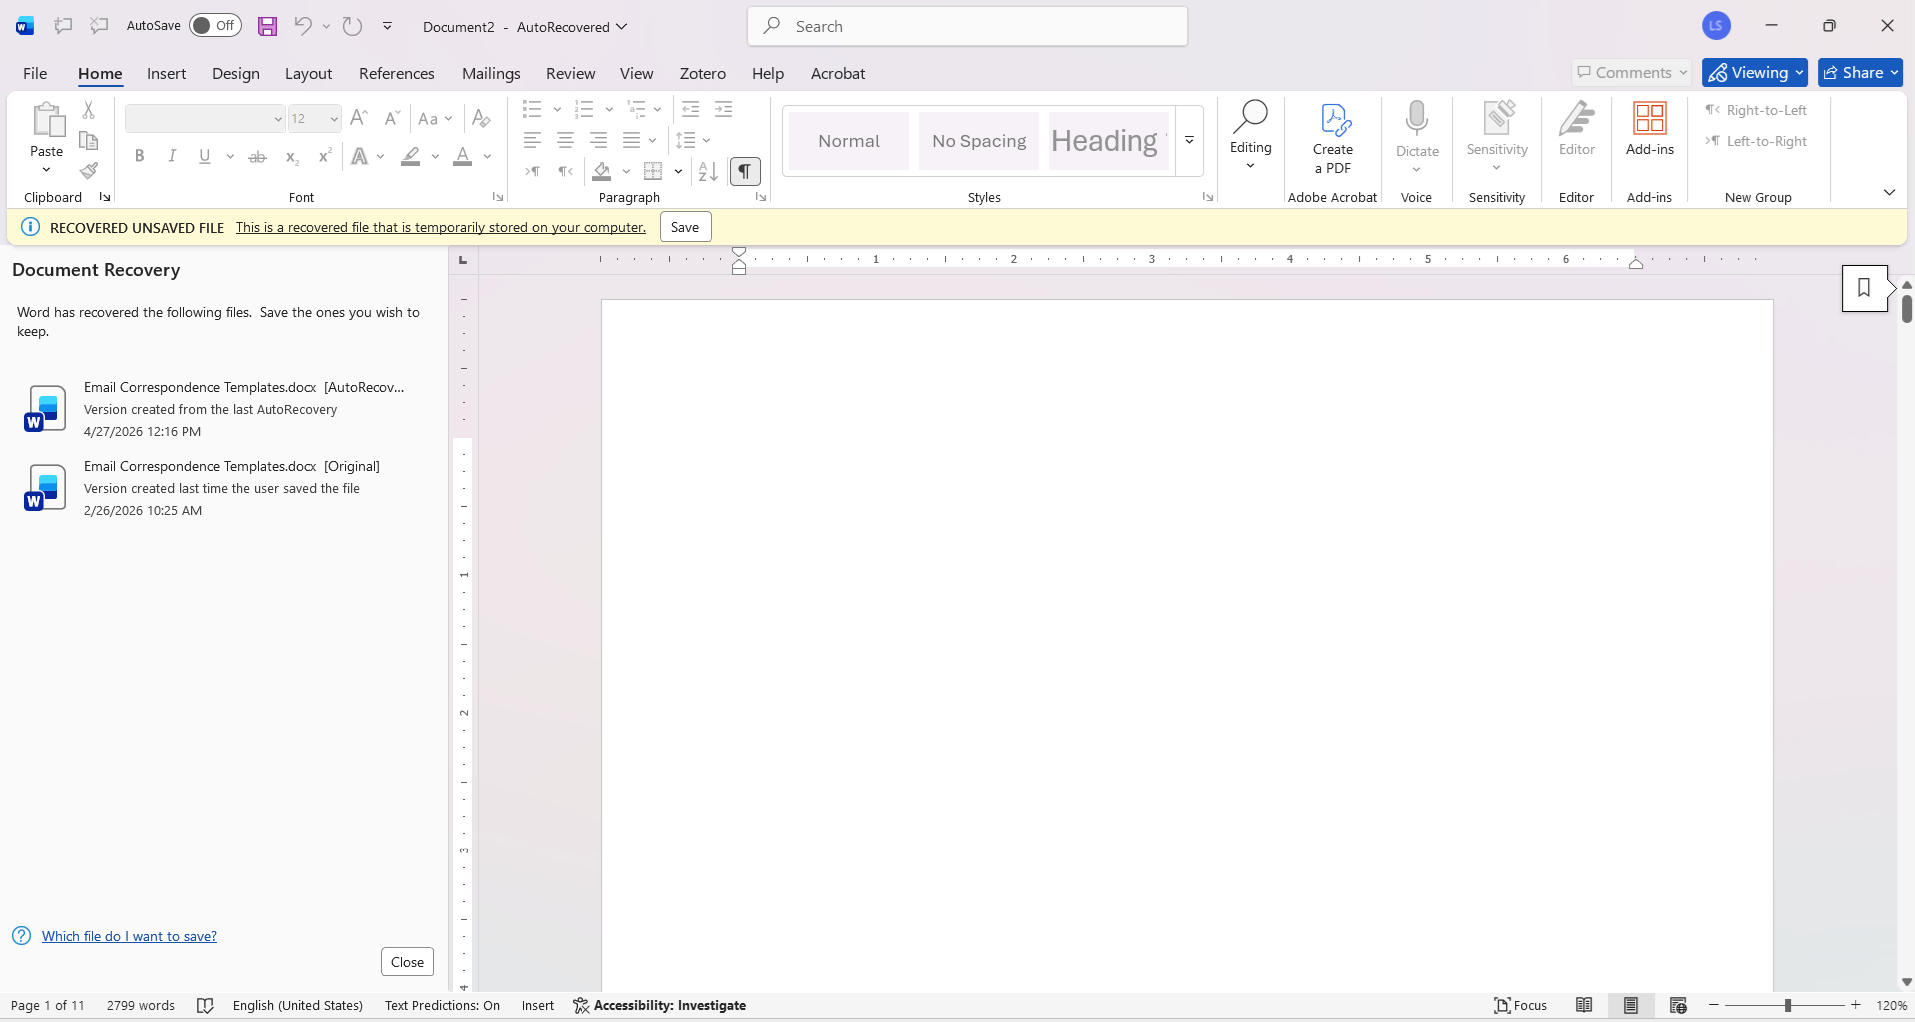Open the font color red swatch button
The width and height of the screenshot is (1915, 1022).
462,156
